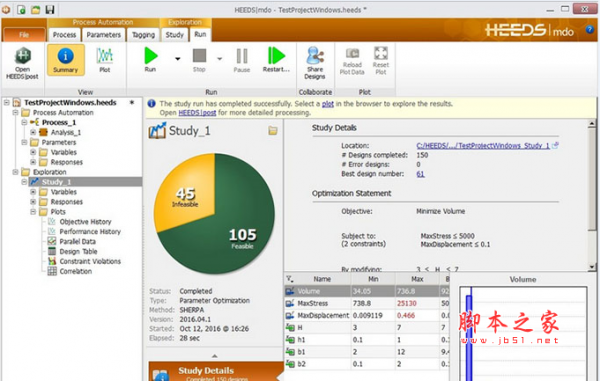The image size is (600, 381).
Task: Open the study folder icon beside Study_1
Action: [x=273, y=131]
